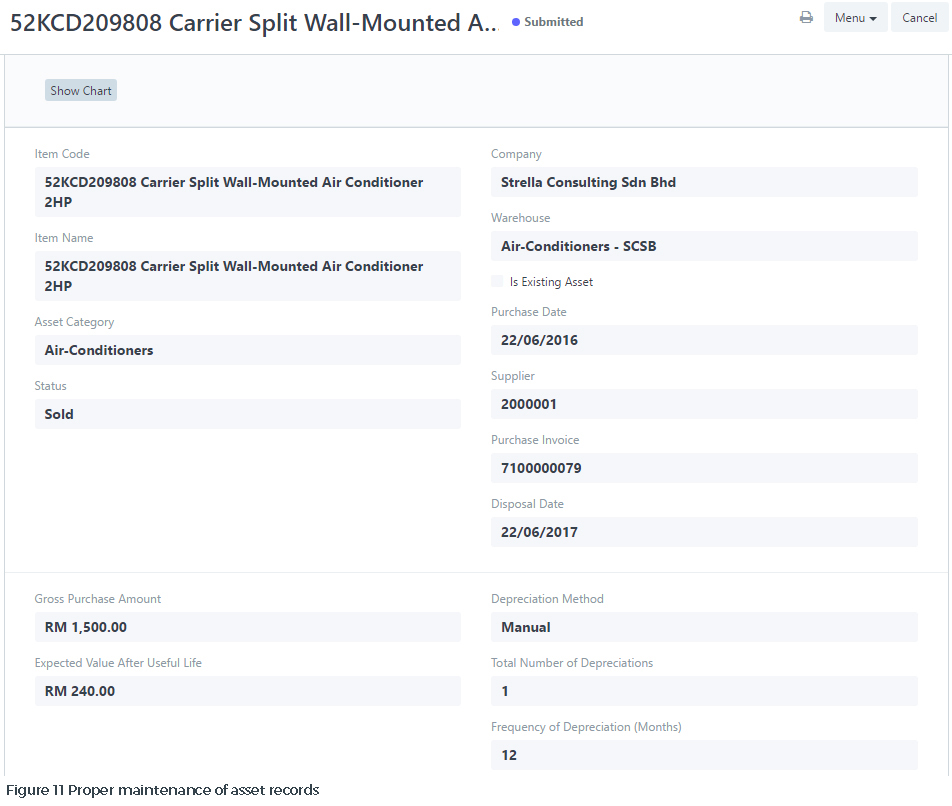Click the Item Name label
The width and height of the screenshot is (952, 806).
coord(64,238)
